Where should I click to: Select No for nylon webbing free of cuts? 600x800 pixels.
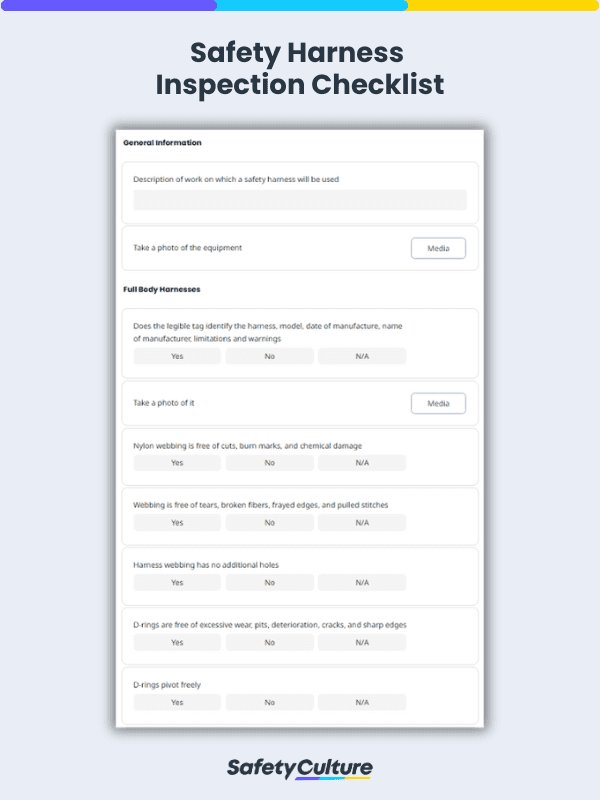[269, 462]
